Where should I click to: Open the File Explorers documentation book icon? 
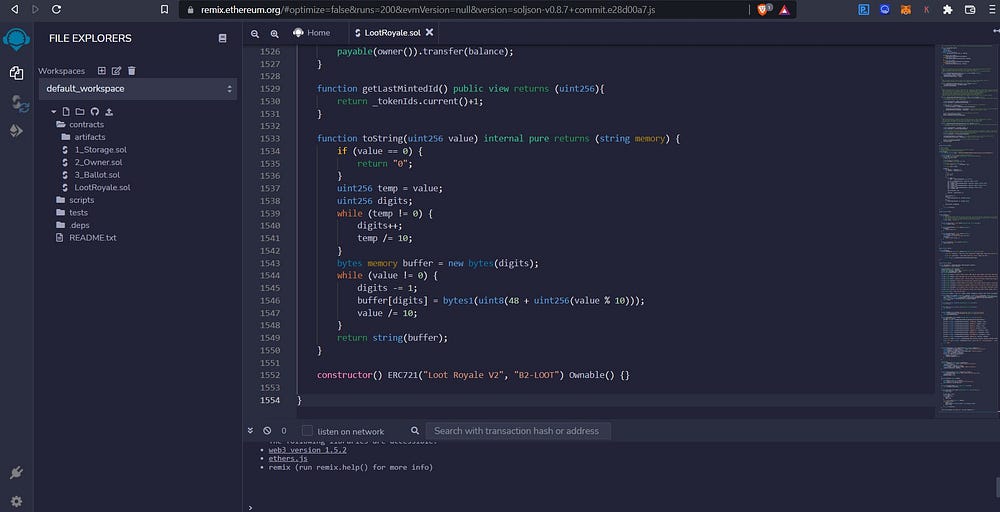(223, 38)
